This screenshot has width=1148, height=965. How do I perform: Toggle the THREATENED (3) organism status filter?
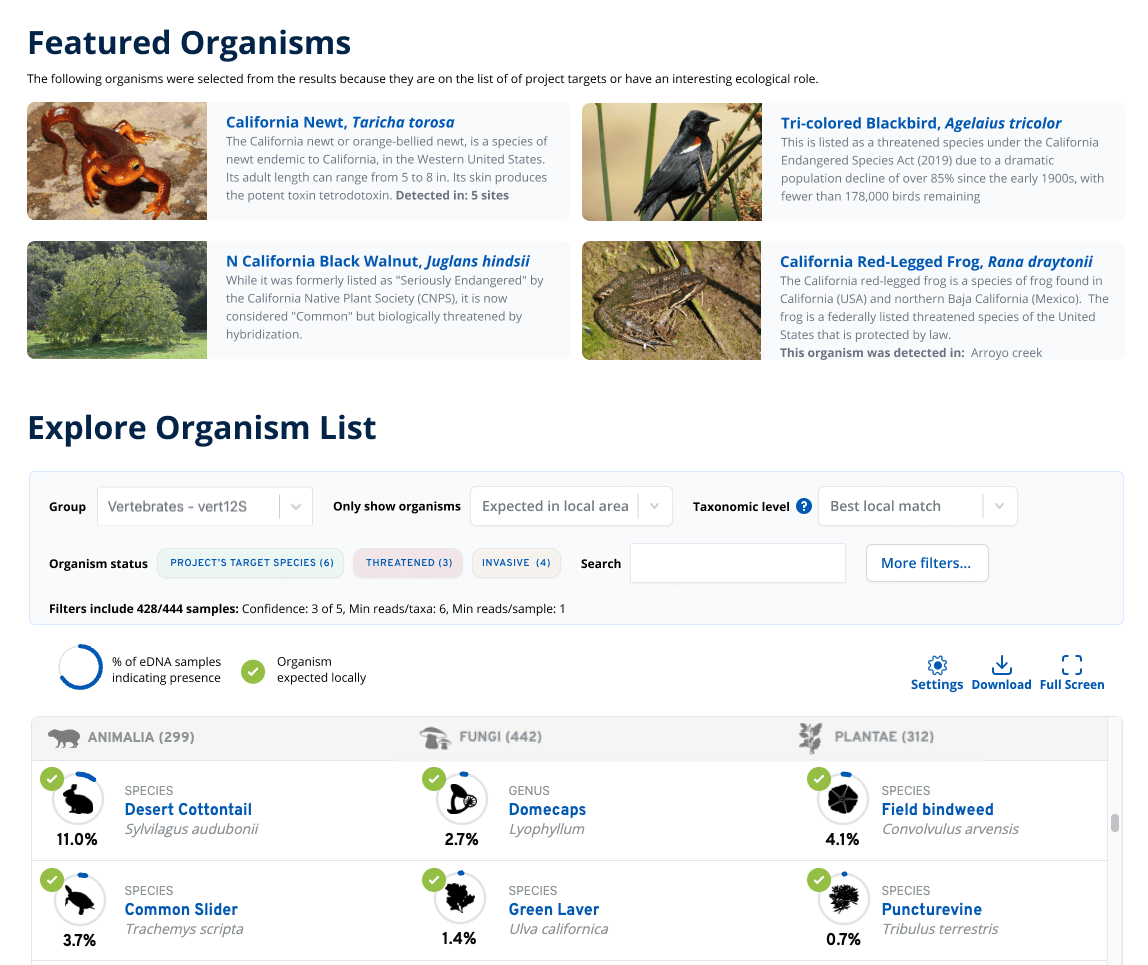point(407,563)
